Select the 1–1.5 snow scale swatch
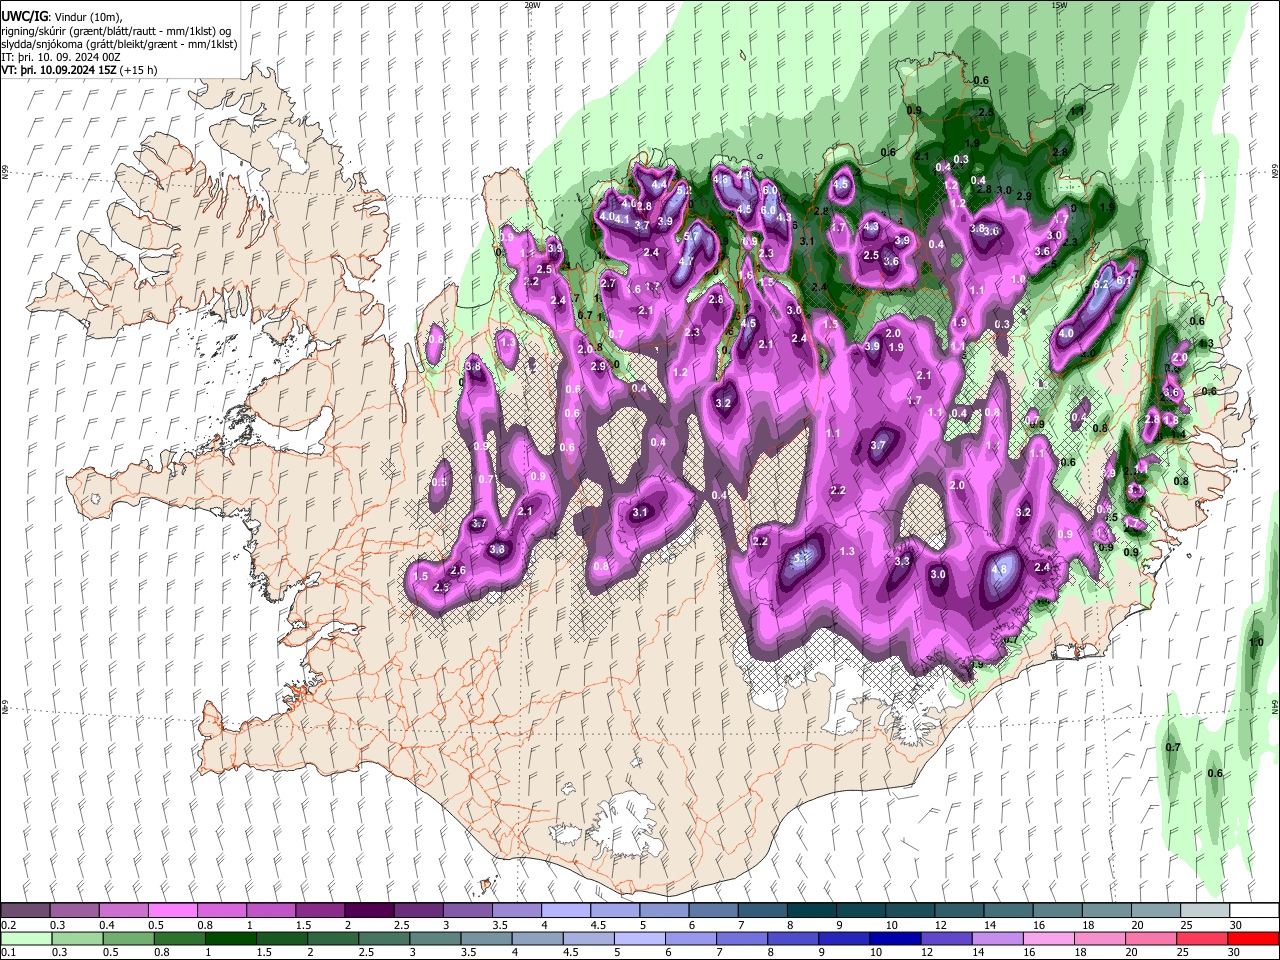Screen dimensions: 1280x960 (270, 911)
